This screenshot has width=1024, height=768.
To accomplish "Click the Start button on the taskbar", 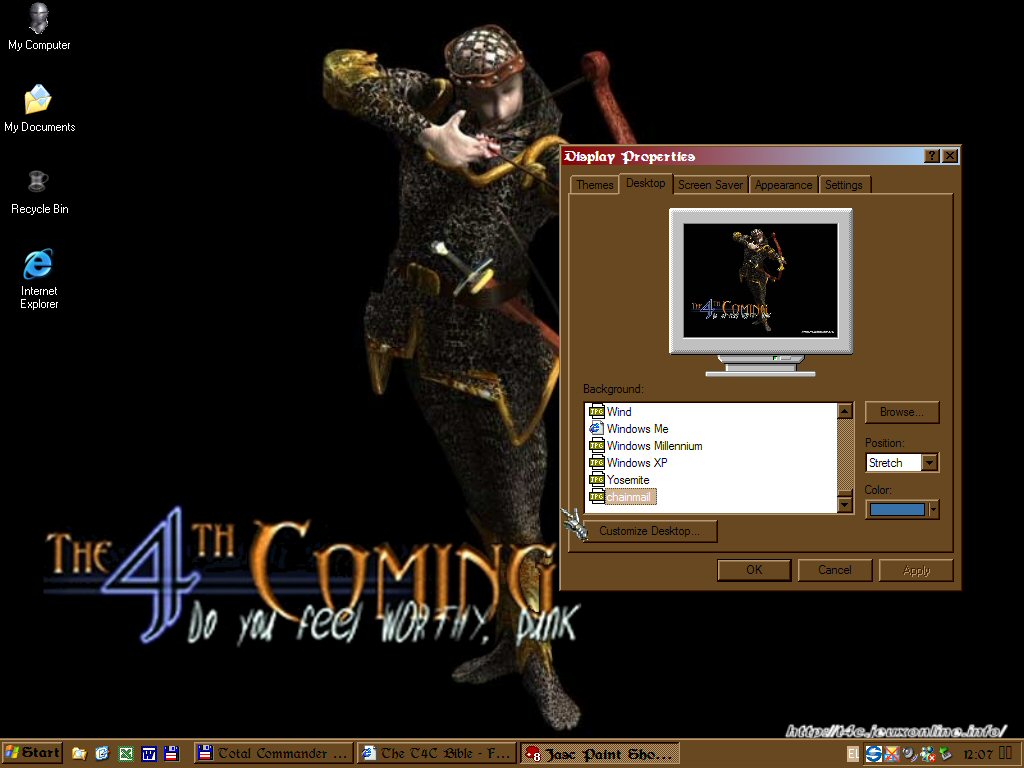I will 32,753.
